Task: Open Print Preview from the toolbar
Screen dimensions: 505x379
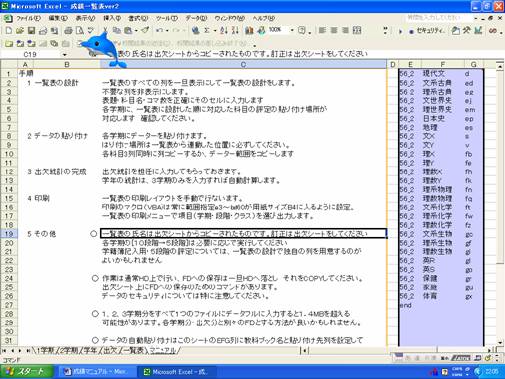Action: point(80,31)
